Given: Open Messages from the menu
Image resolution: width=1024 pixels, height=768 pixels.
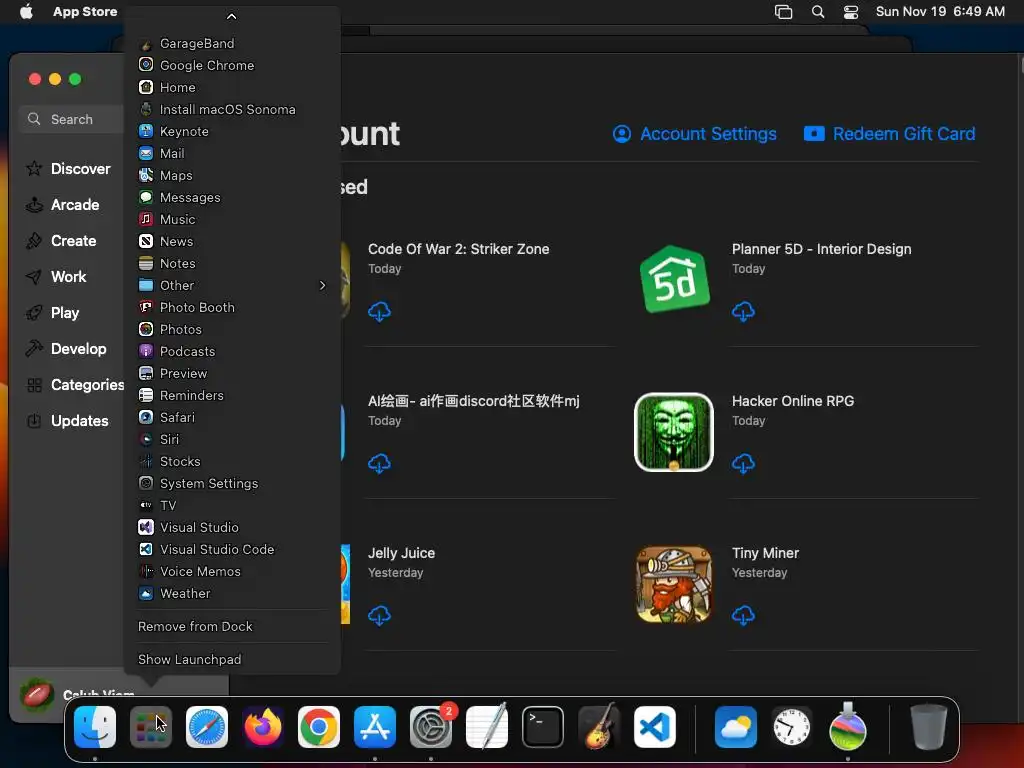Looking at the screenshot, I should [232, 197].
